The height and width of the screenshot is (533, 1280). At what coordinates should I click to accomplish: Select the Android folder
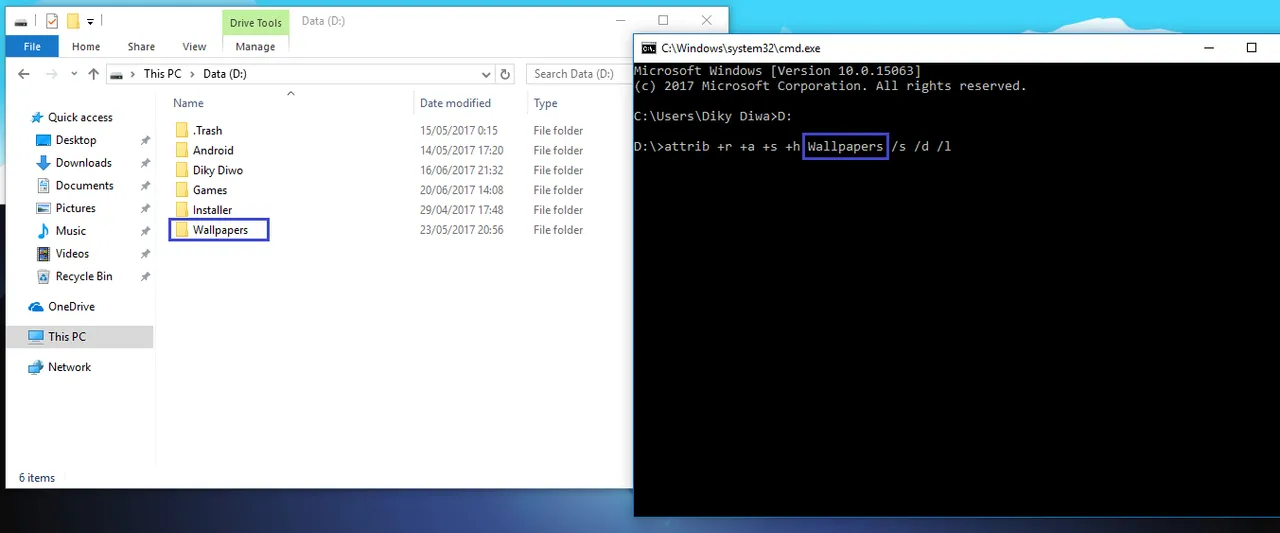click(213, 150)
